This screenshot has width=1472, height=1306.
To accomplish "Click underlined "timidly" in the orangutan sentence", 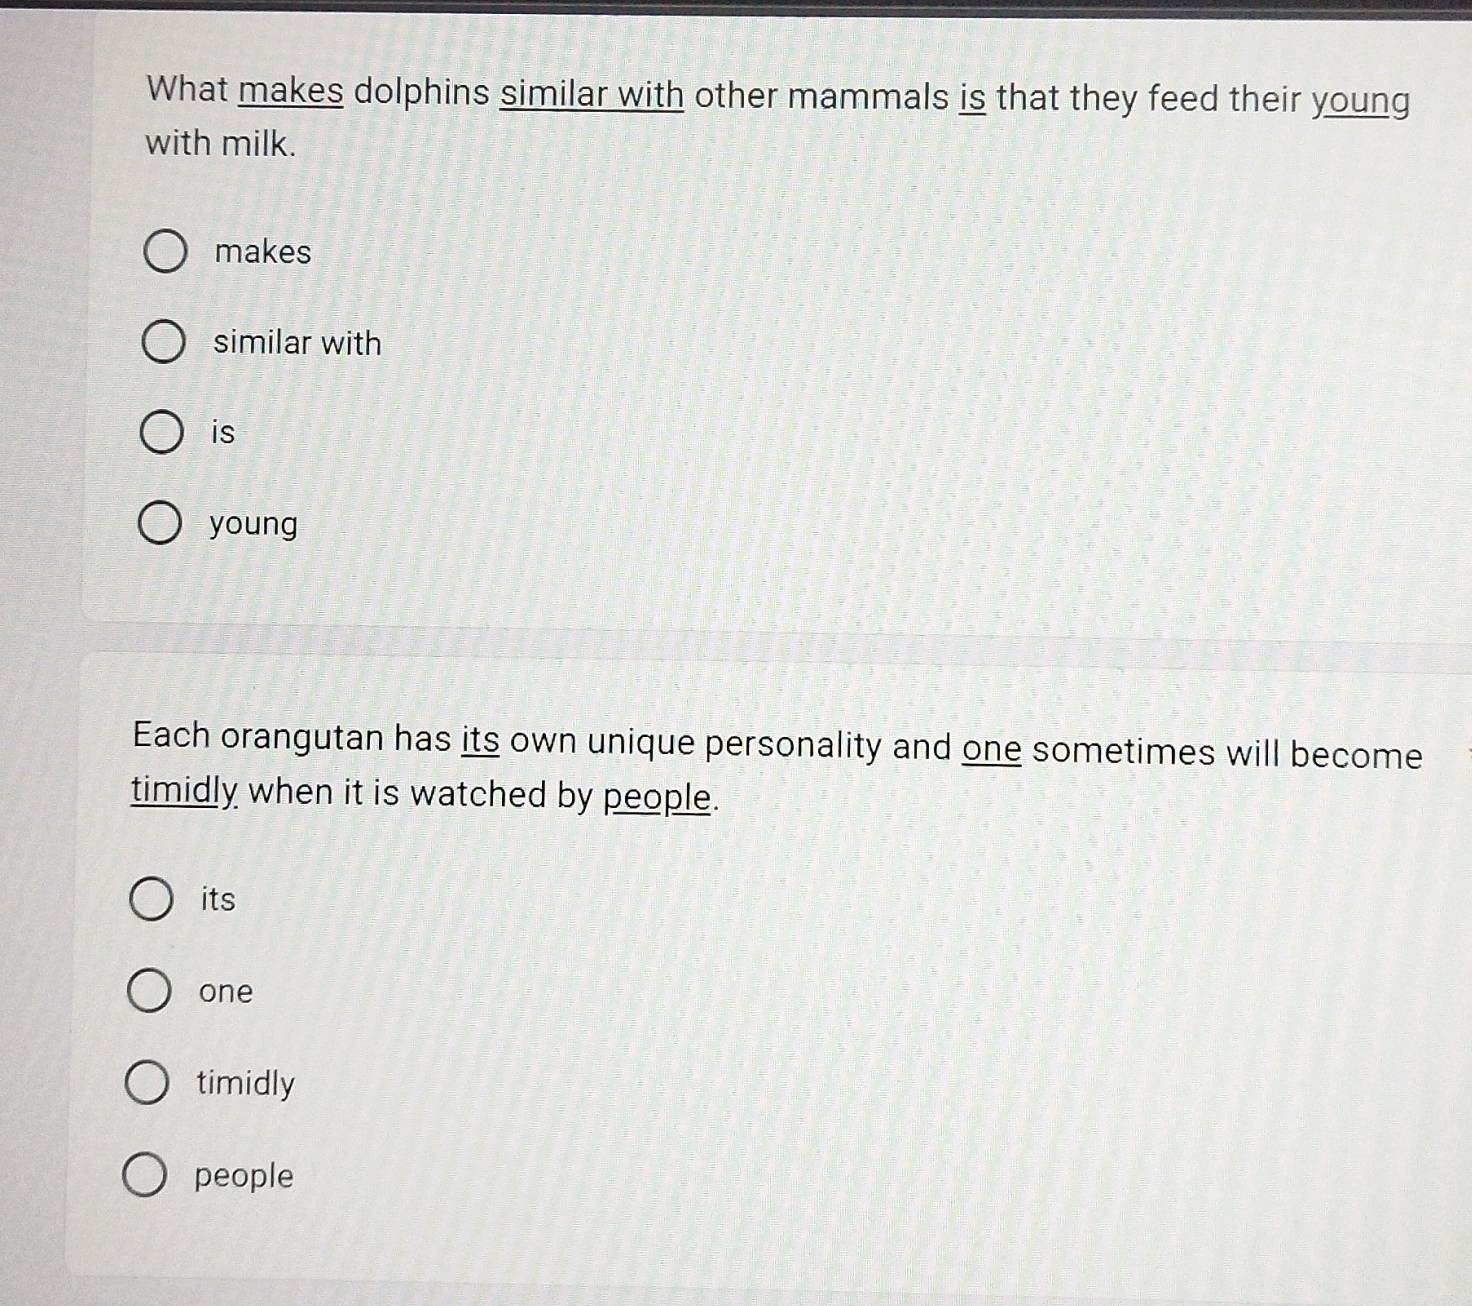I will coord(184,791).
